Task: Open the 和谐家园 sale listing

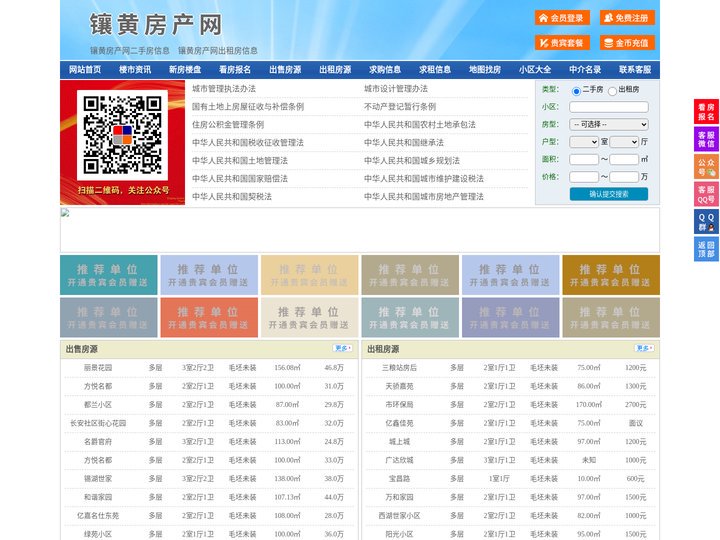Action: pos(98,497)
